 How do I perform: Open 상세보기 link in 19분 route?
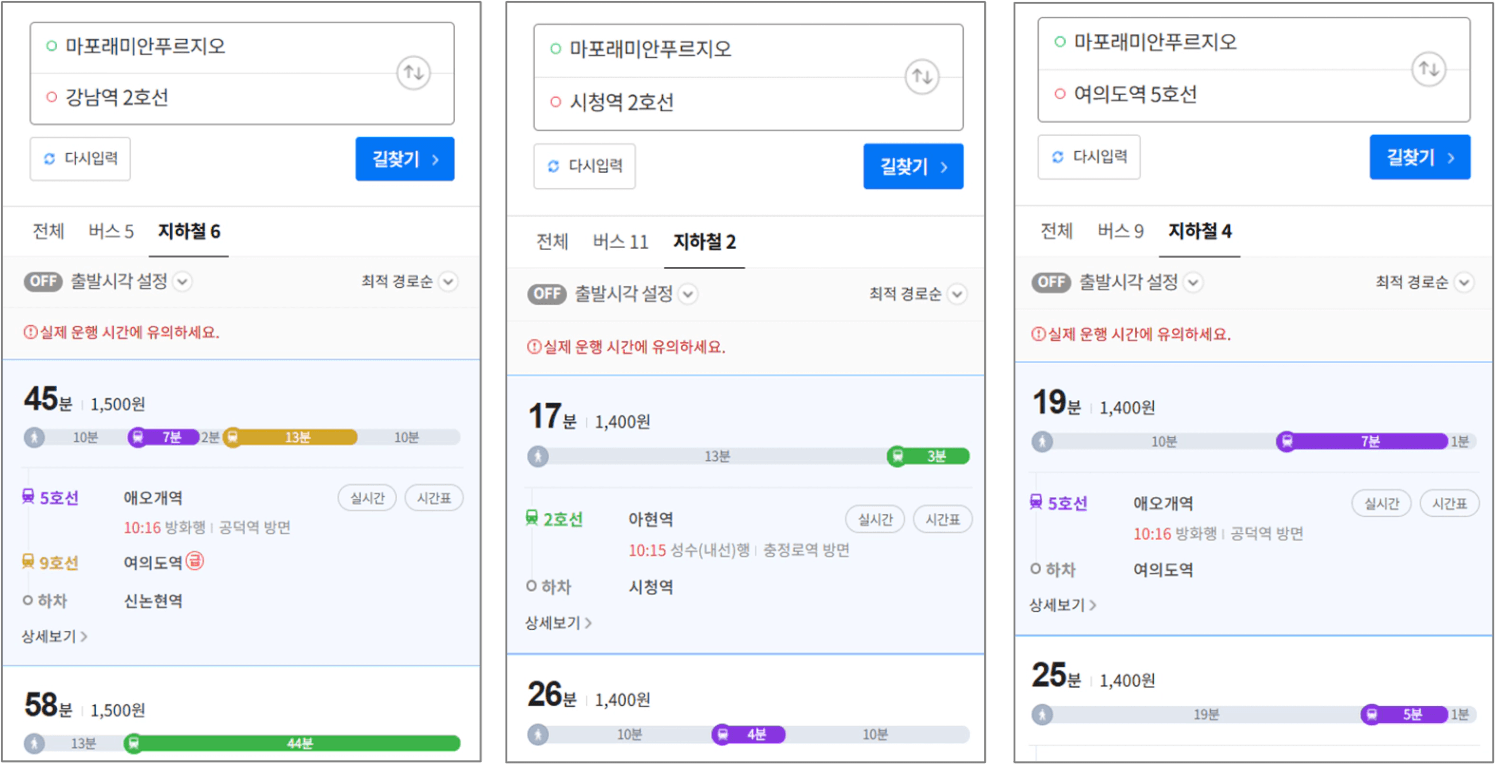(x=1063, y=605)
